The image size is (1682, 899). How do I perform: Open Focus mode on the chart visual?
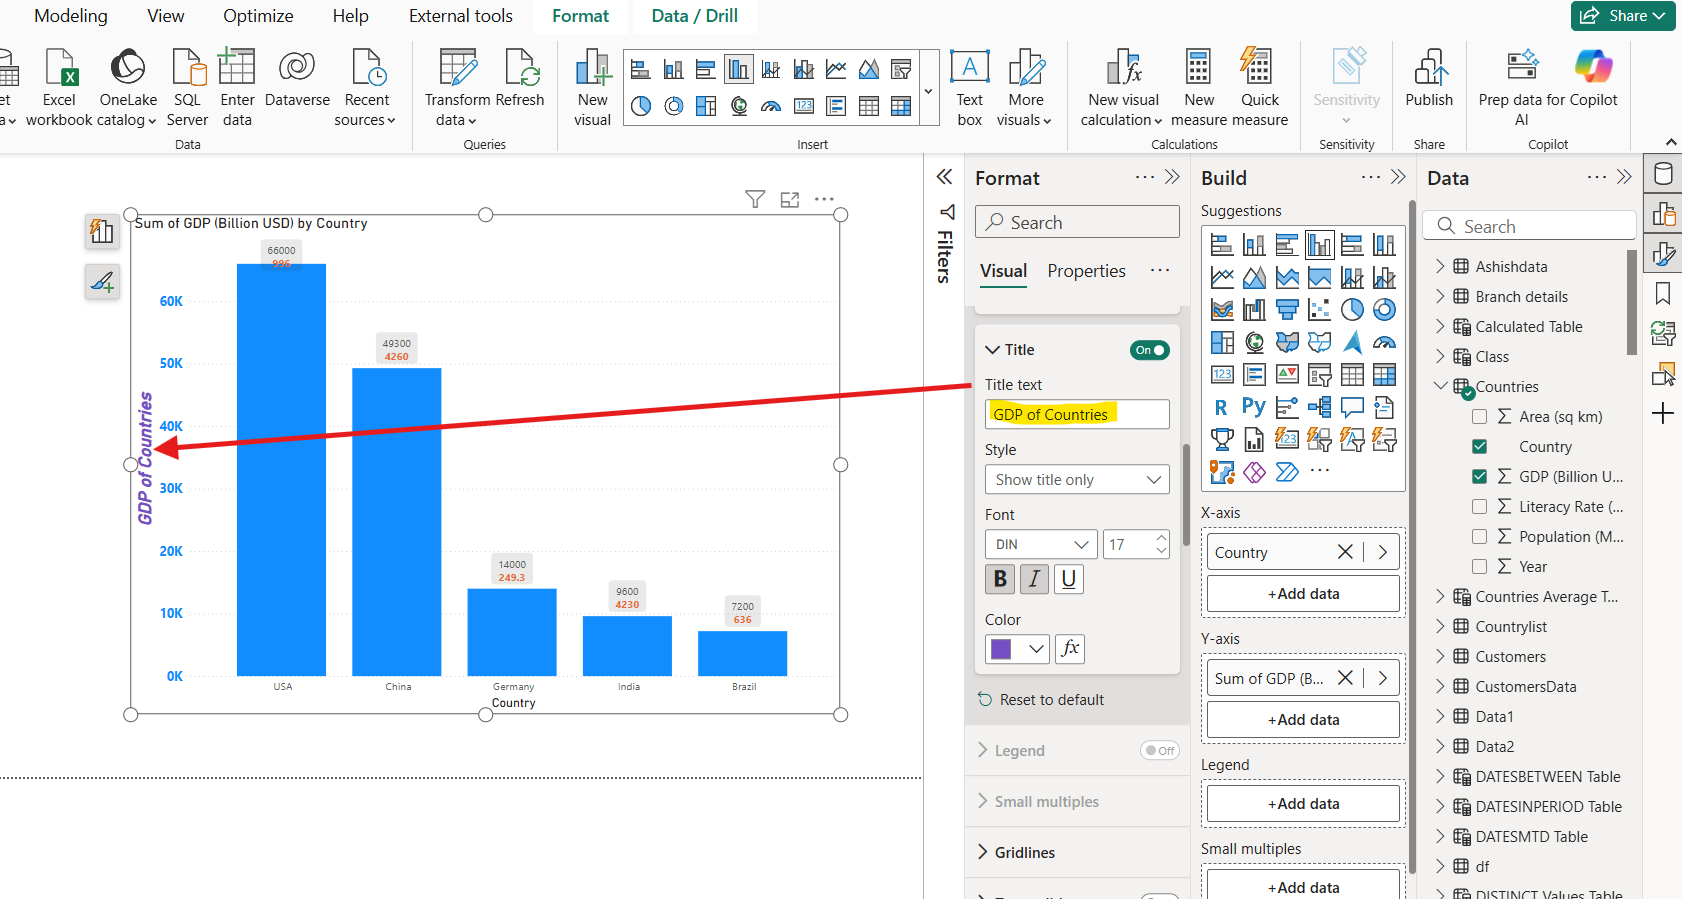coord(790,199)
